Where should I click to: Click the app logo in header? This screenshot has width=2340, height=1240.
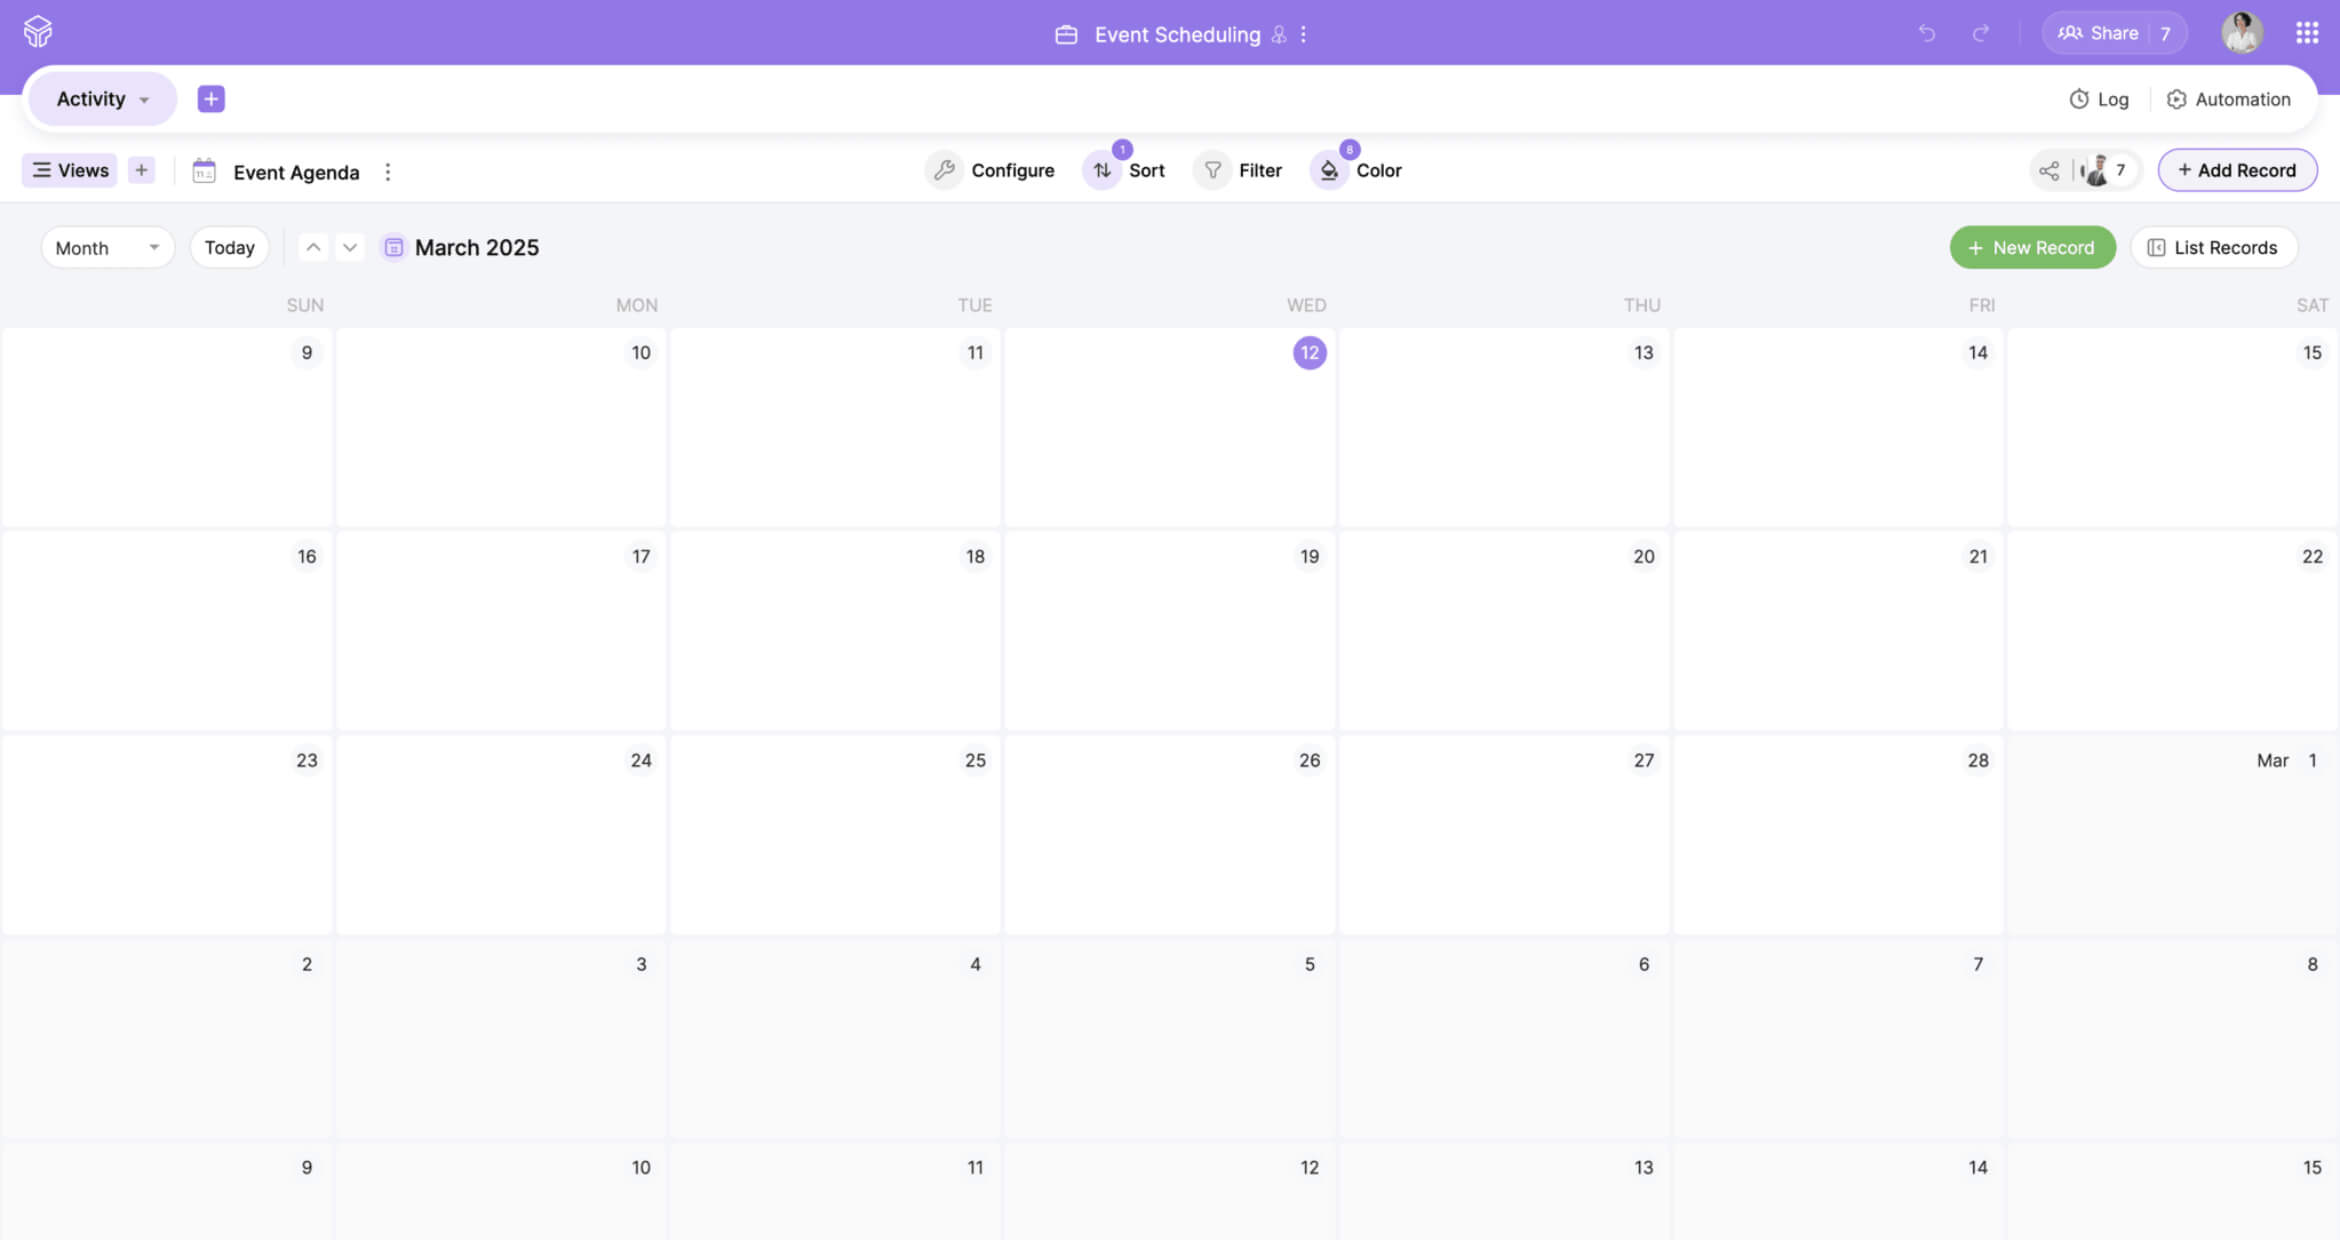tap(38, 32)
